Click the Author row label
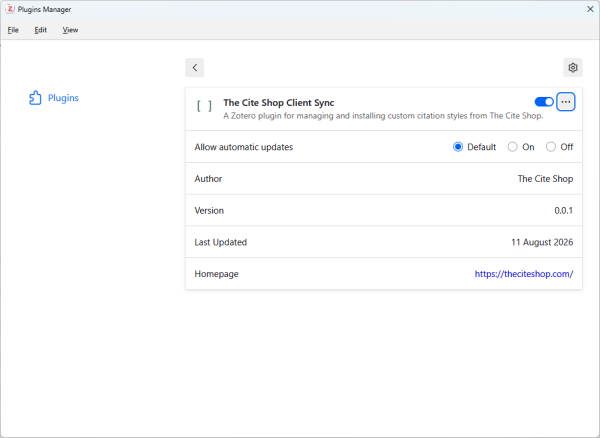 208,179
